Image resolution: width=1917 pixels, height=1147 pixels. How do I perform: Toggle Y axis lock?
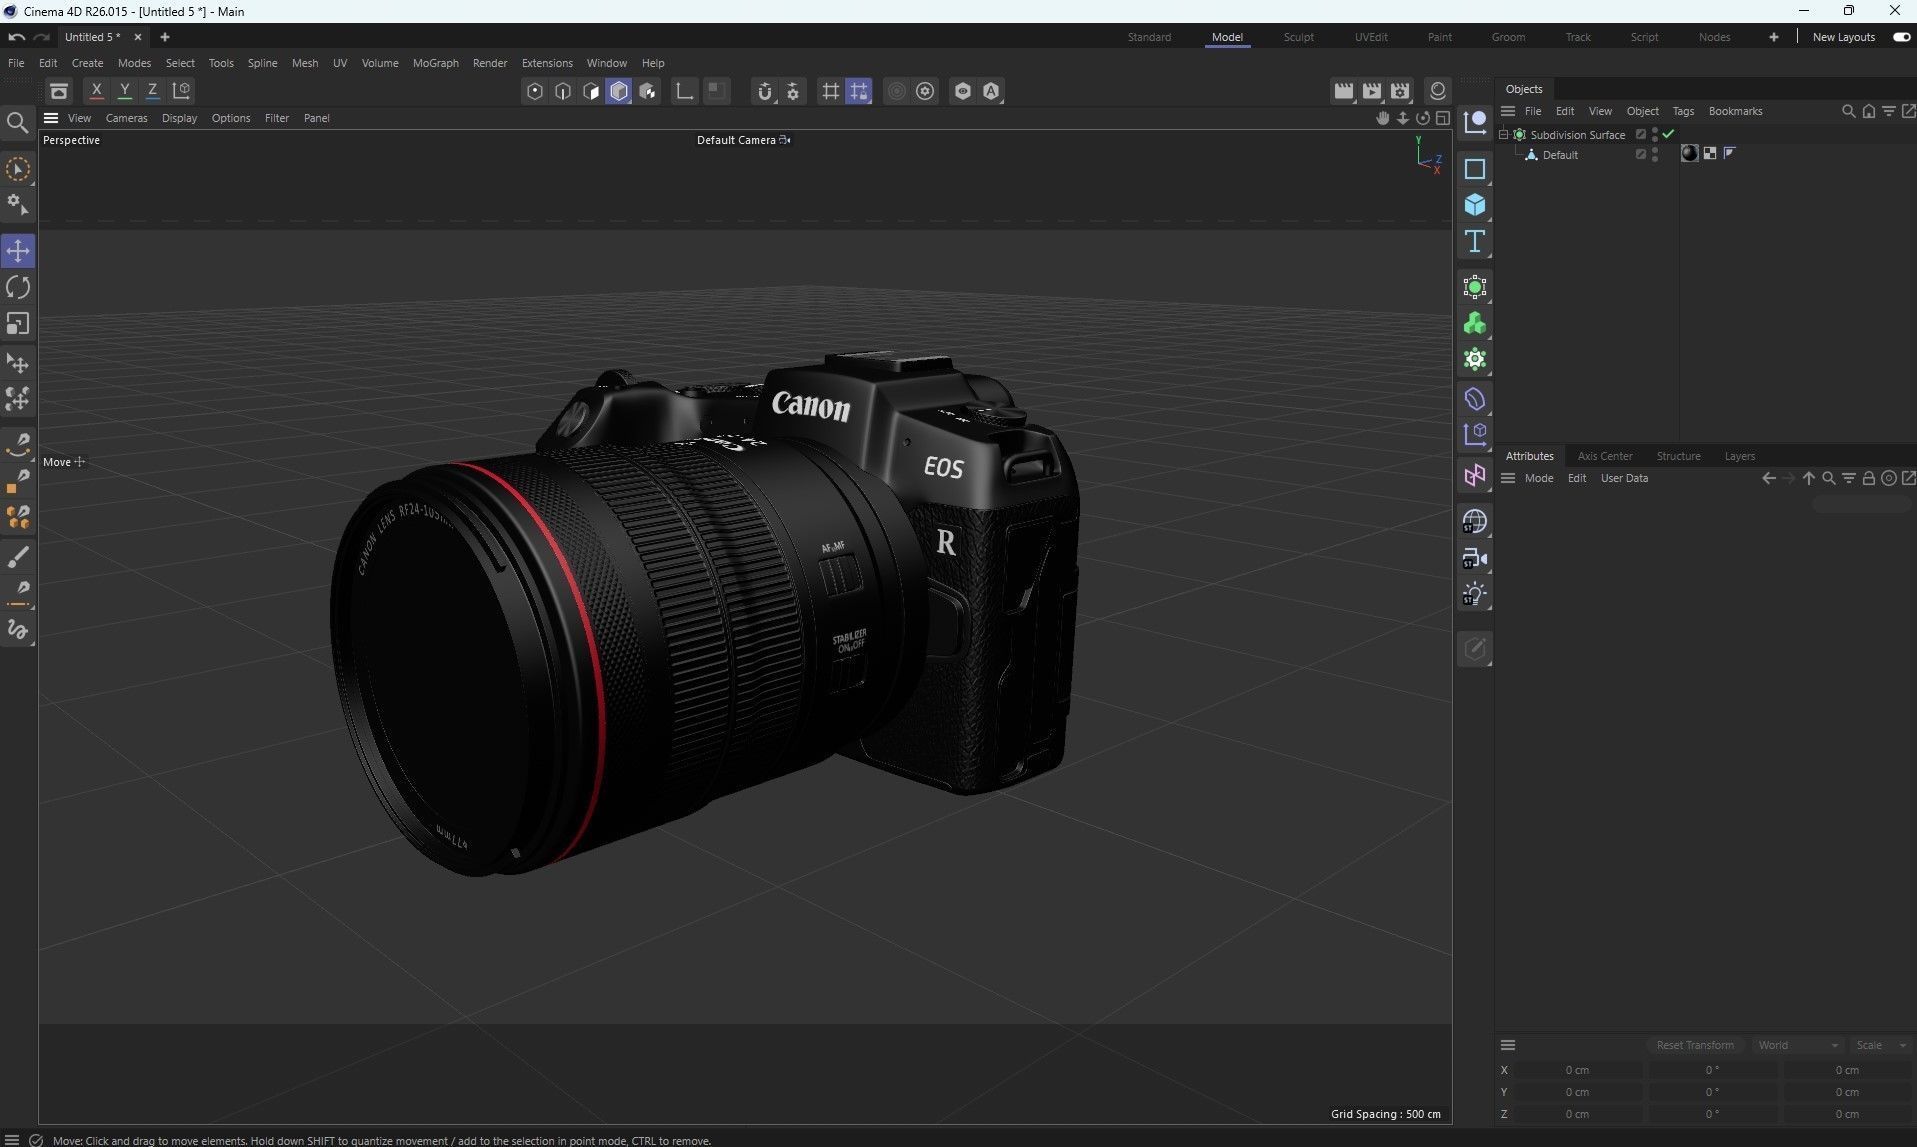(x=124, y=90)
